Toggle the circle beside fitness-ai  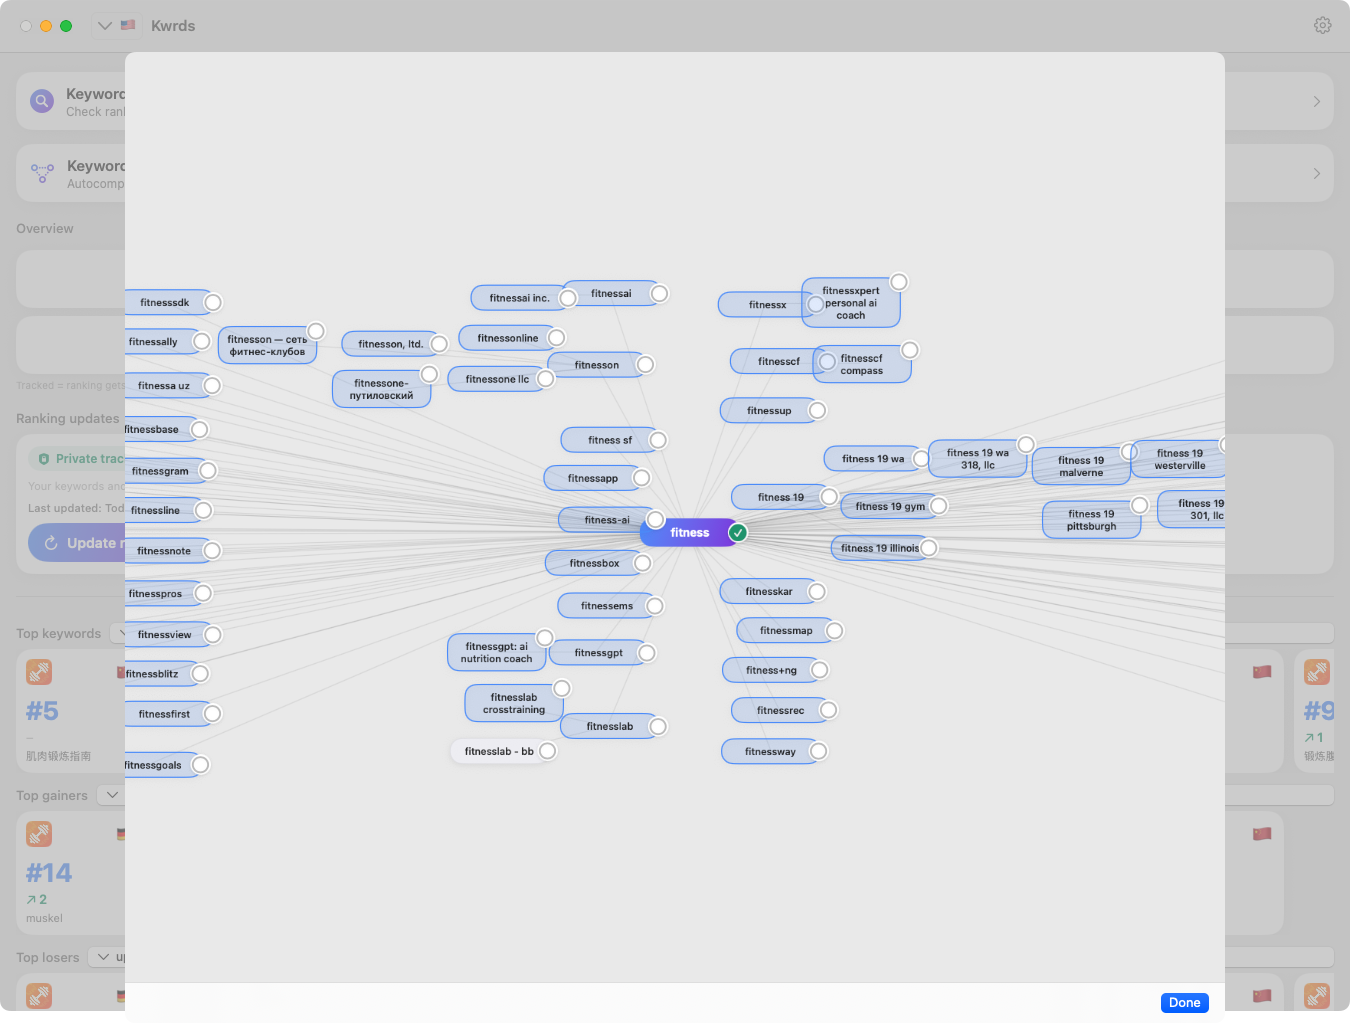(655, 520)
